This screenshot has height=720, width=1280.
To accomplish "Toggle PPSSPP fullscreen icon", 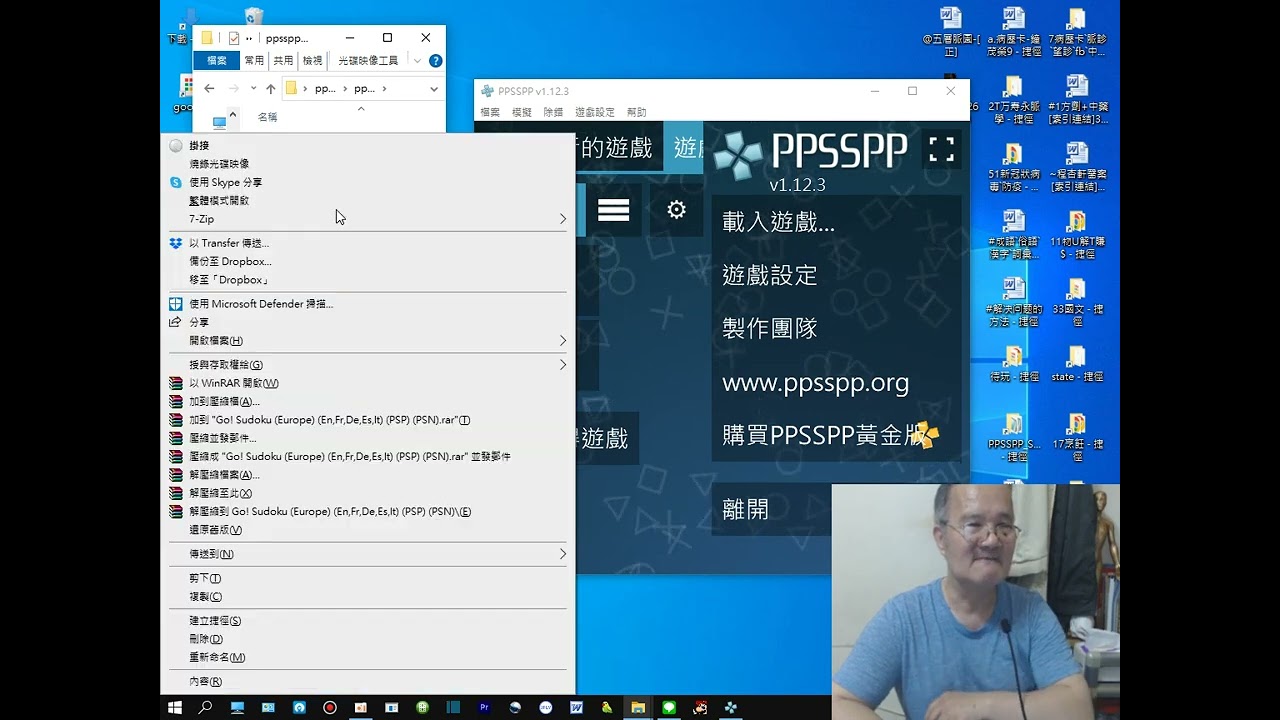I will click(x=942, y=150).
